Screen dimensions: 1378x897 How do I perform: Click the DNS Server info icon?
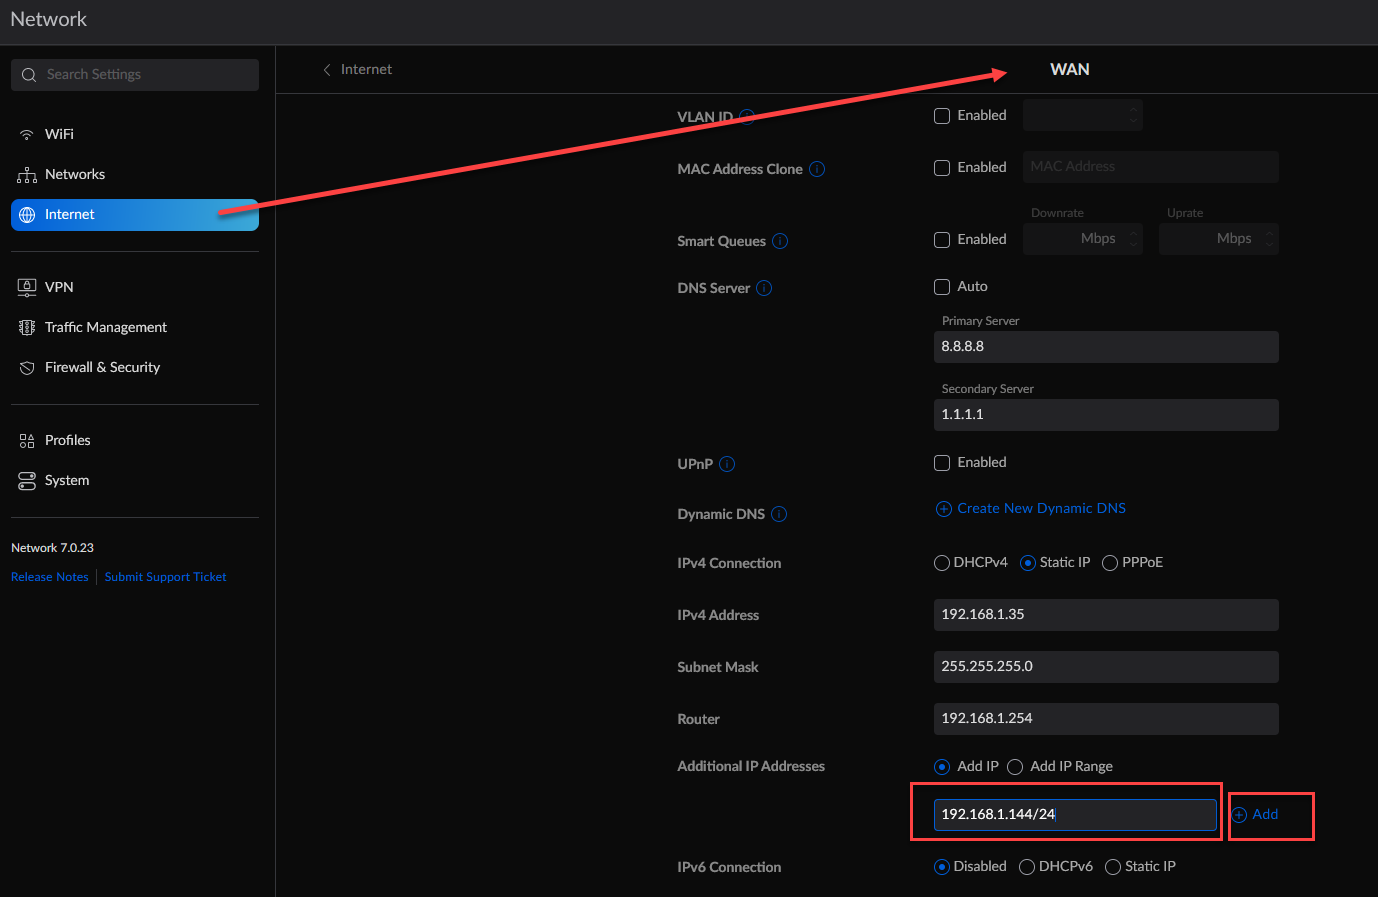click(764, 288)
